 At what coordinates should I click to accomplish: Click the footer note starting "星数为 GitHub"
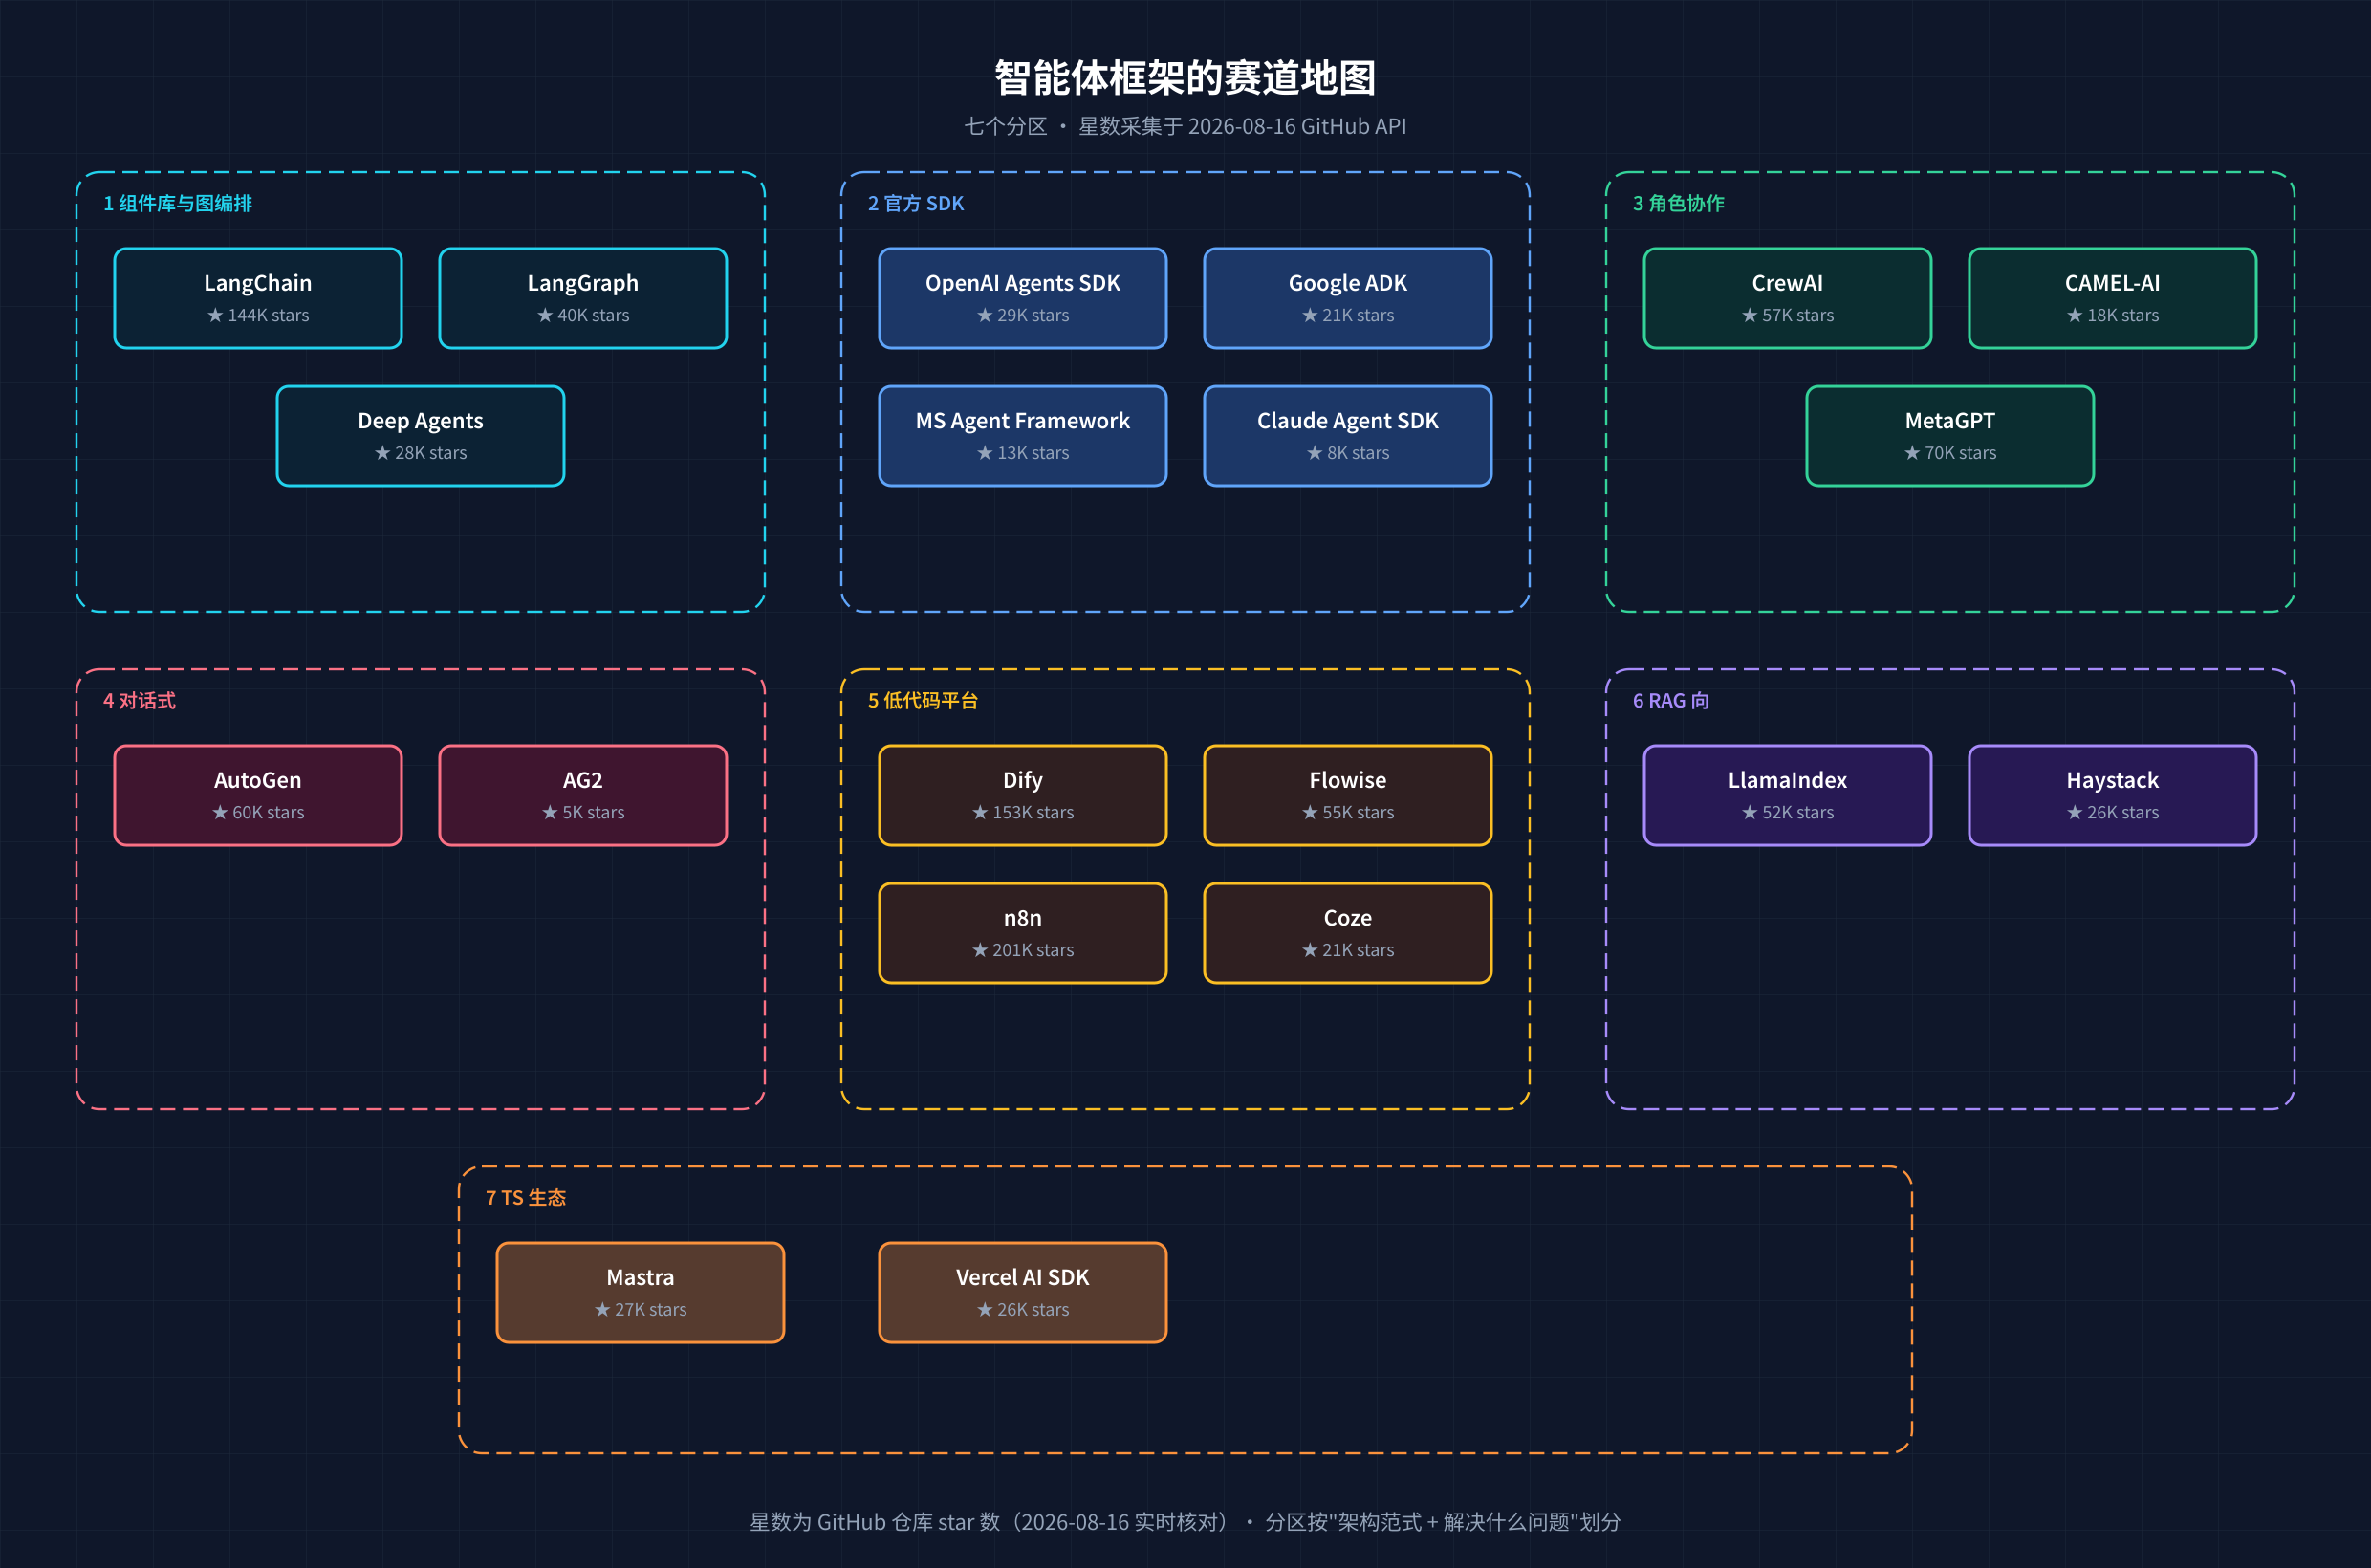(1185, 1522)
